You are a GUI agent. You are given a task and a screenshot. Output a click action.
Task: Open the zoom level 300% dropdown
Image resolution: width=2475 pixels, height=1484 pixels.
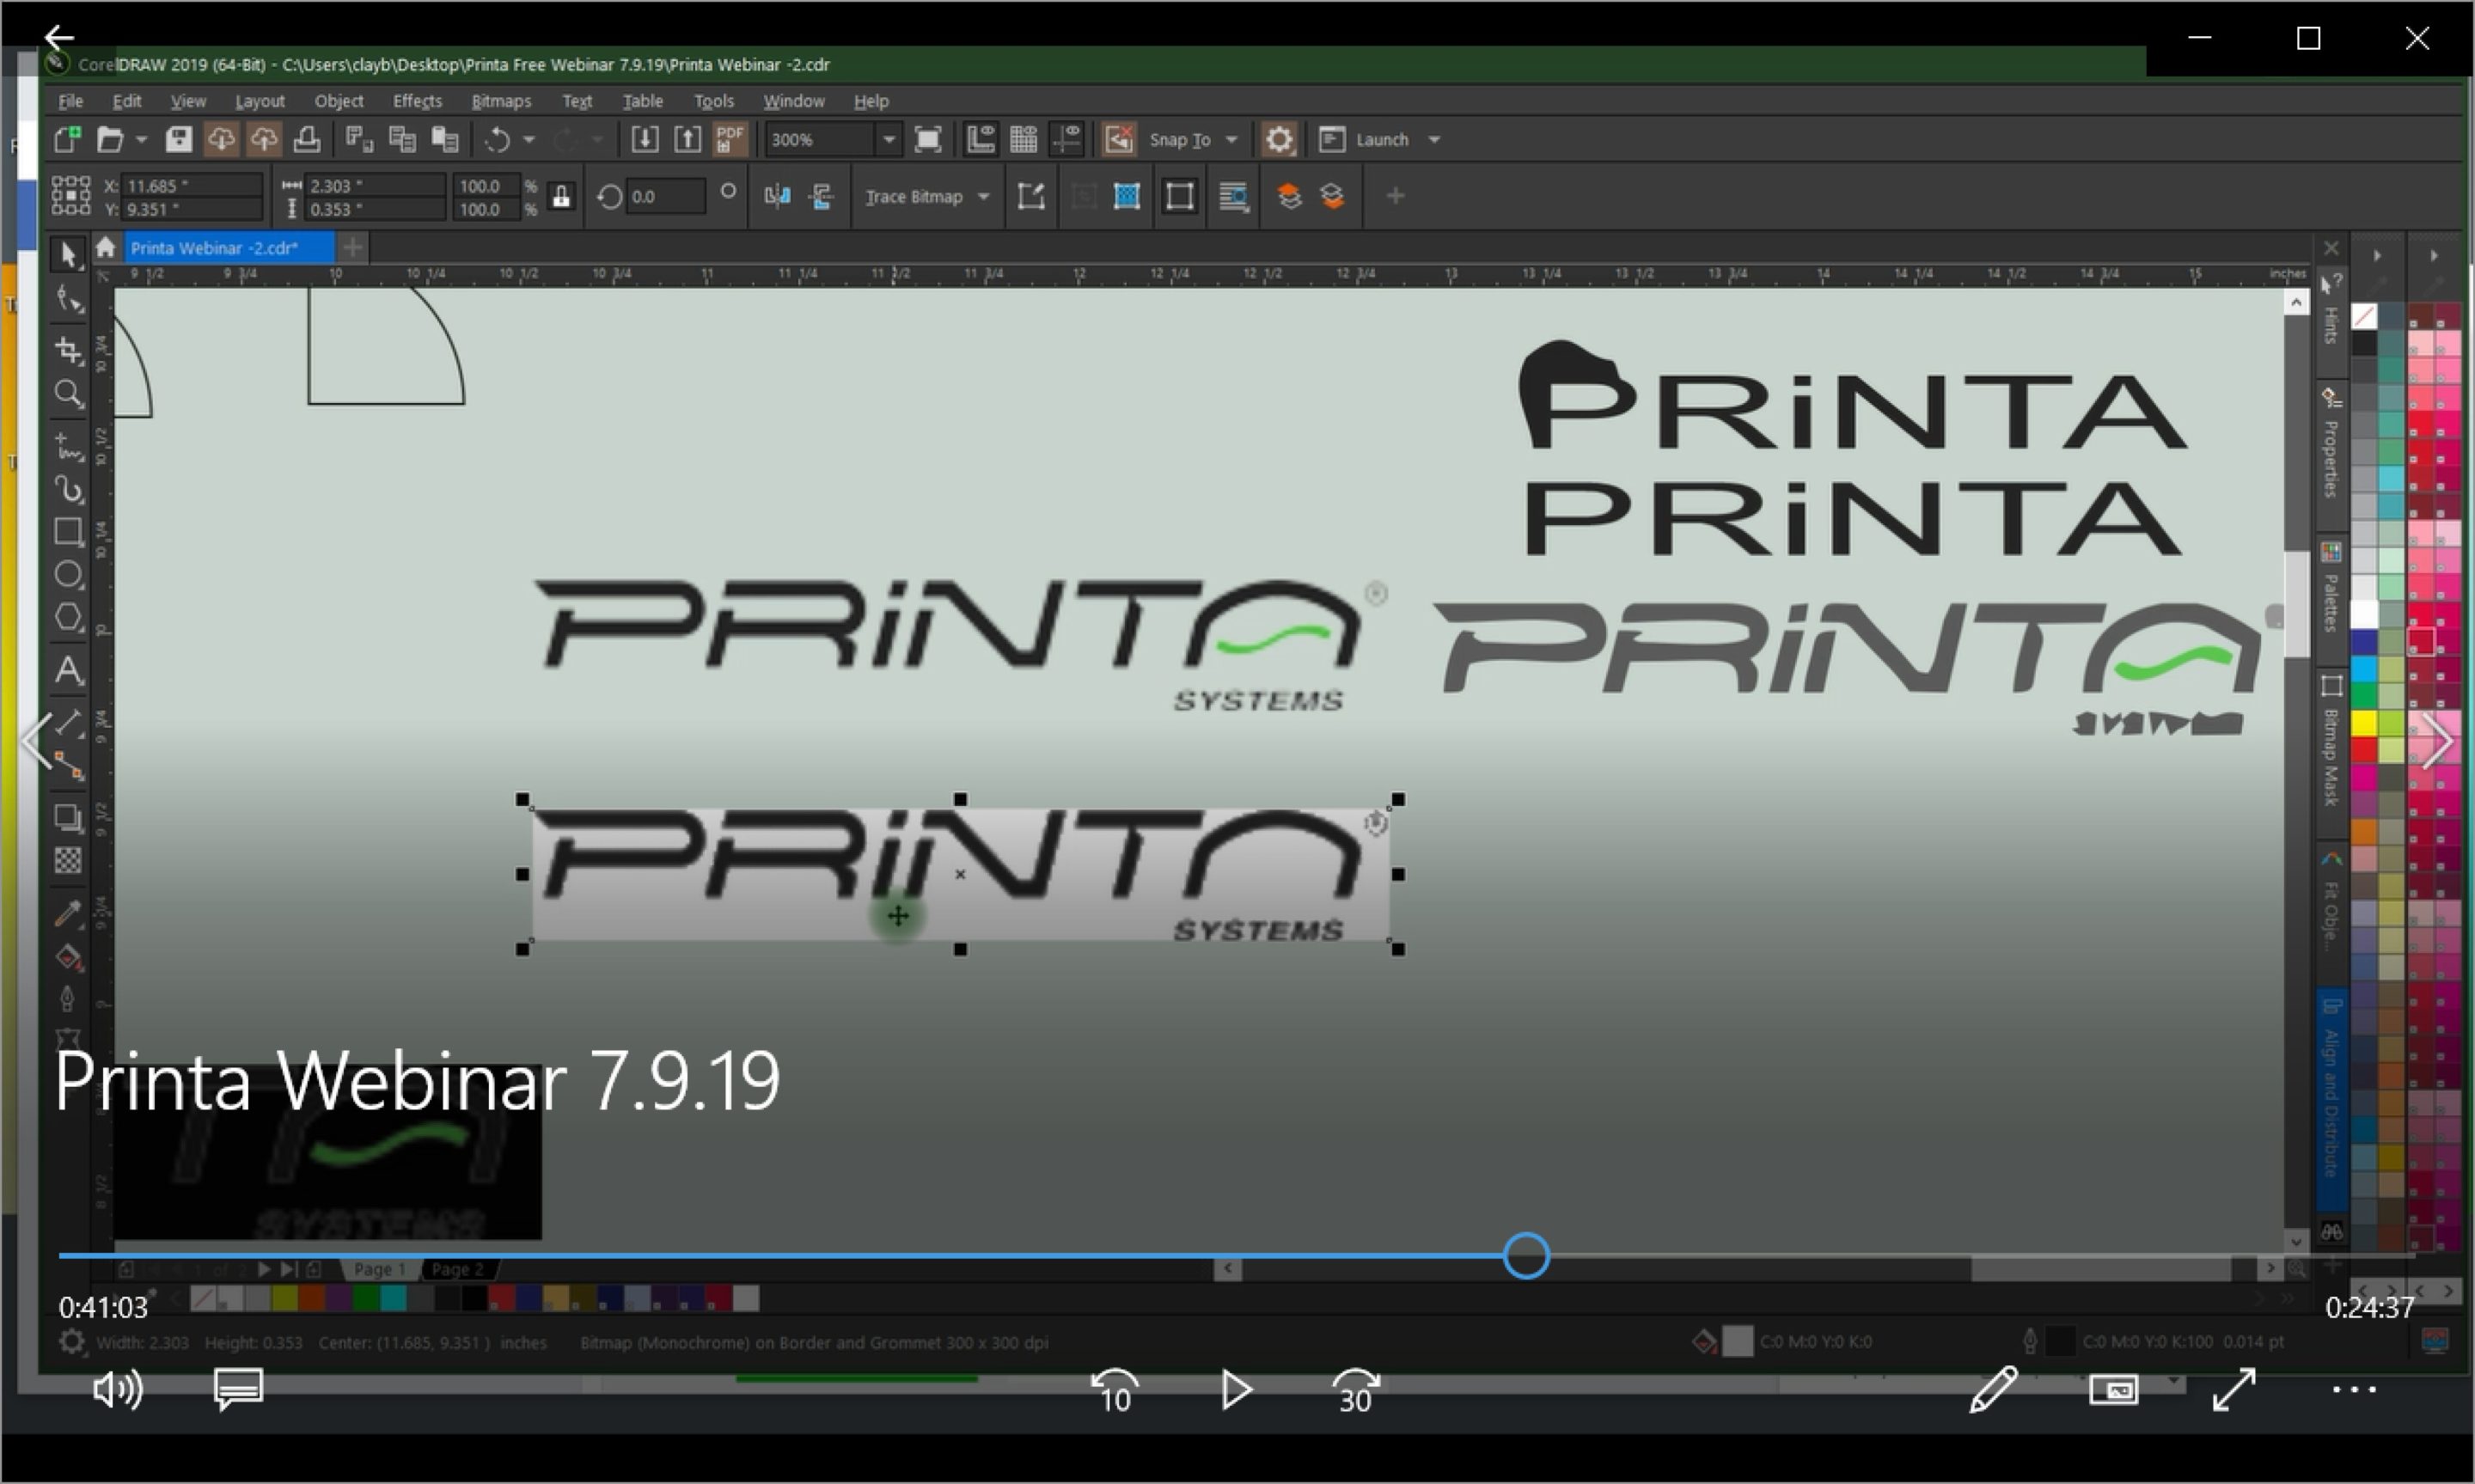coord(887,139)
